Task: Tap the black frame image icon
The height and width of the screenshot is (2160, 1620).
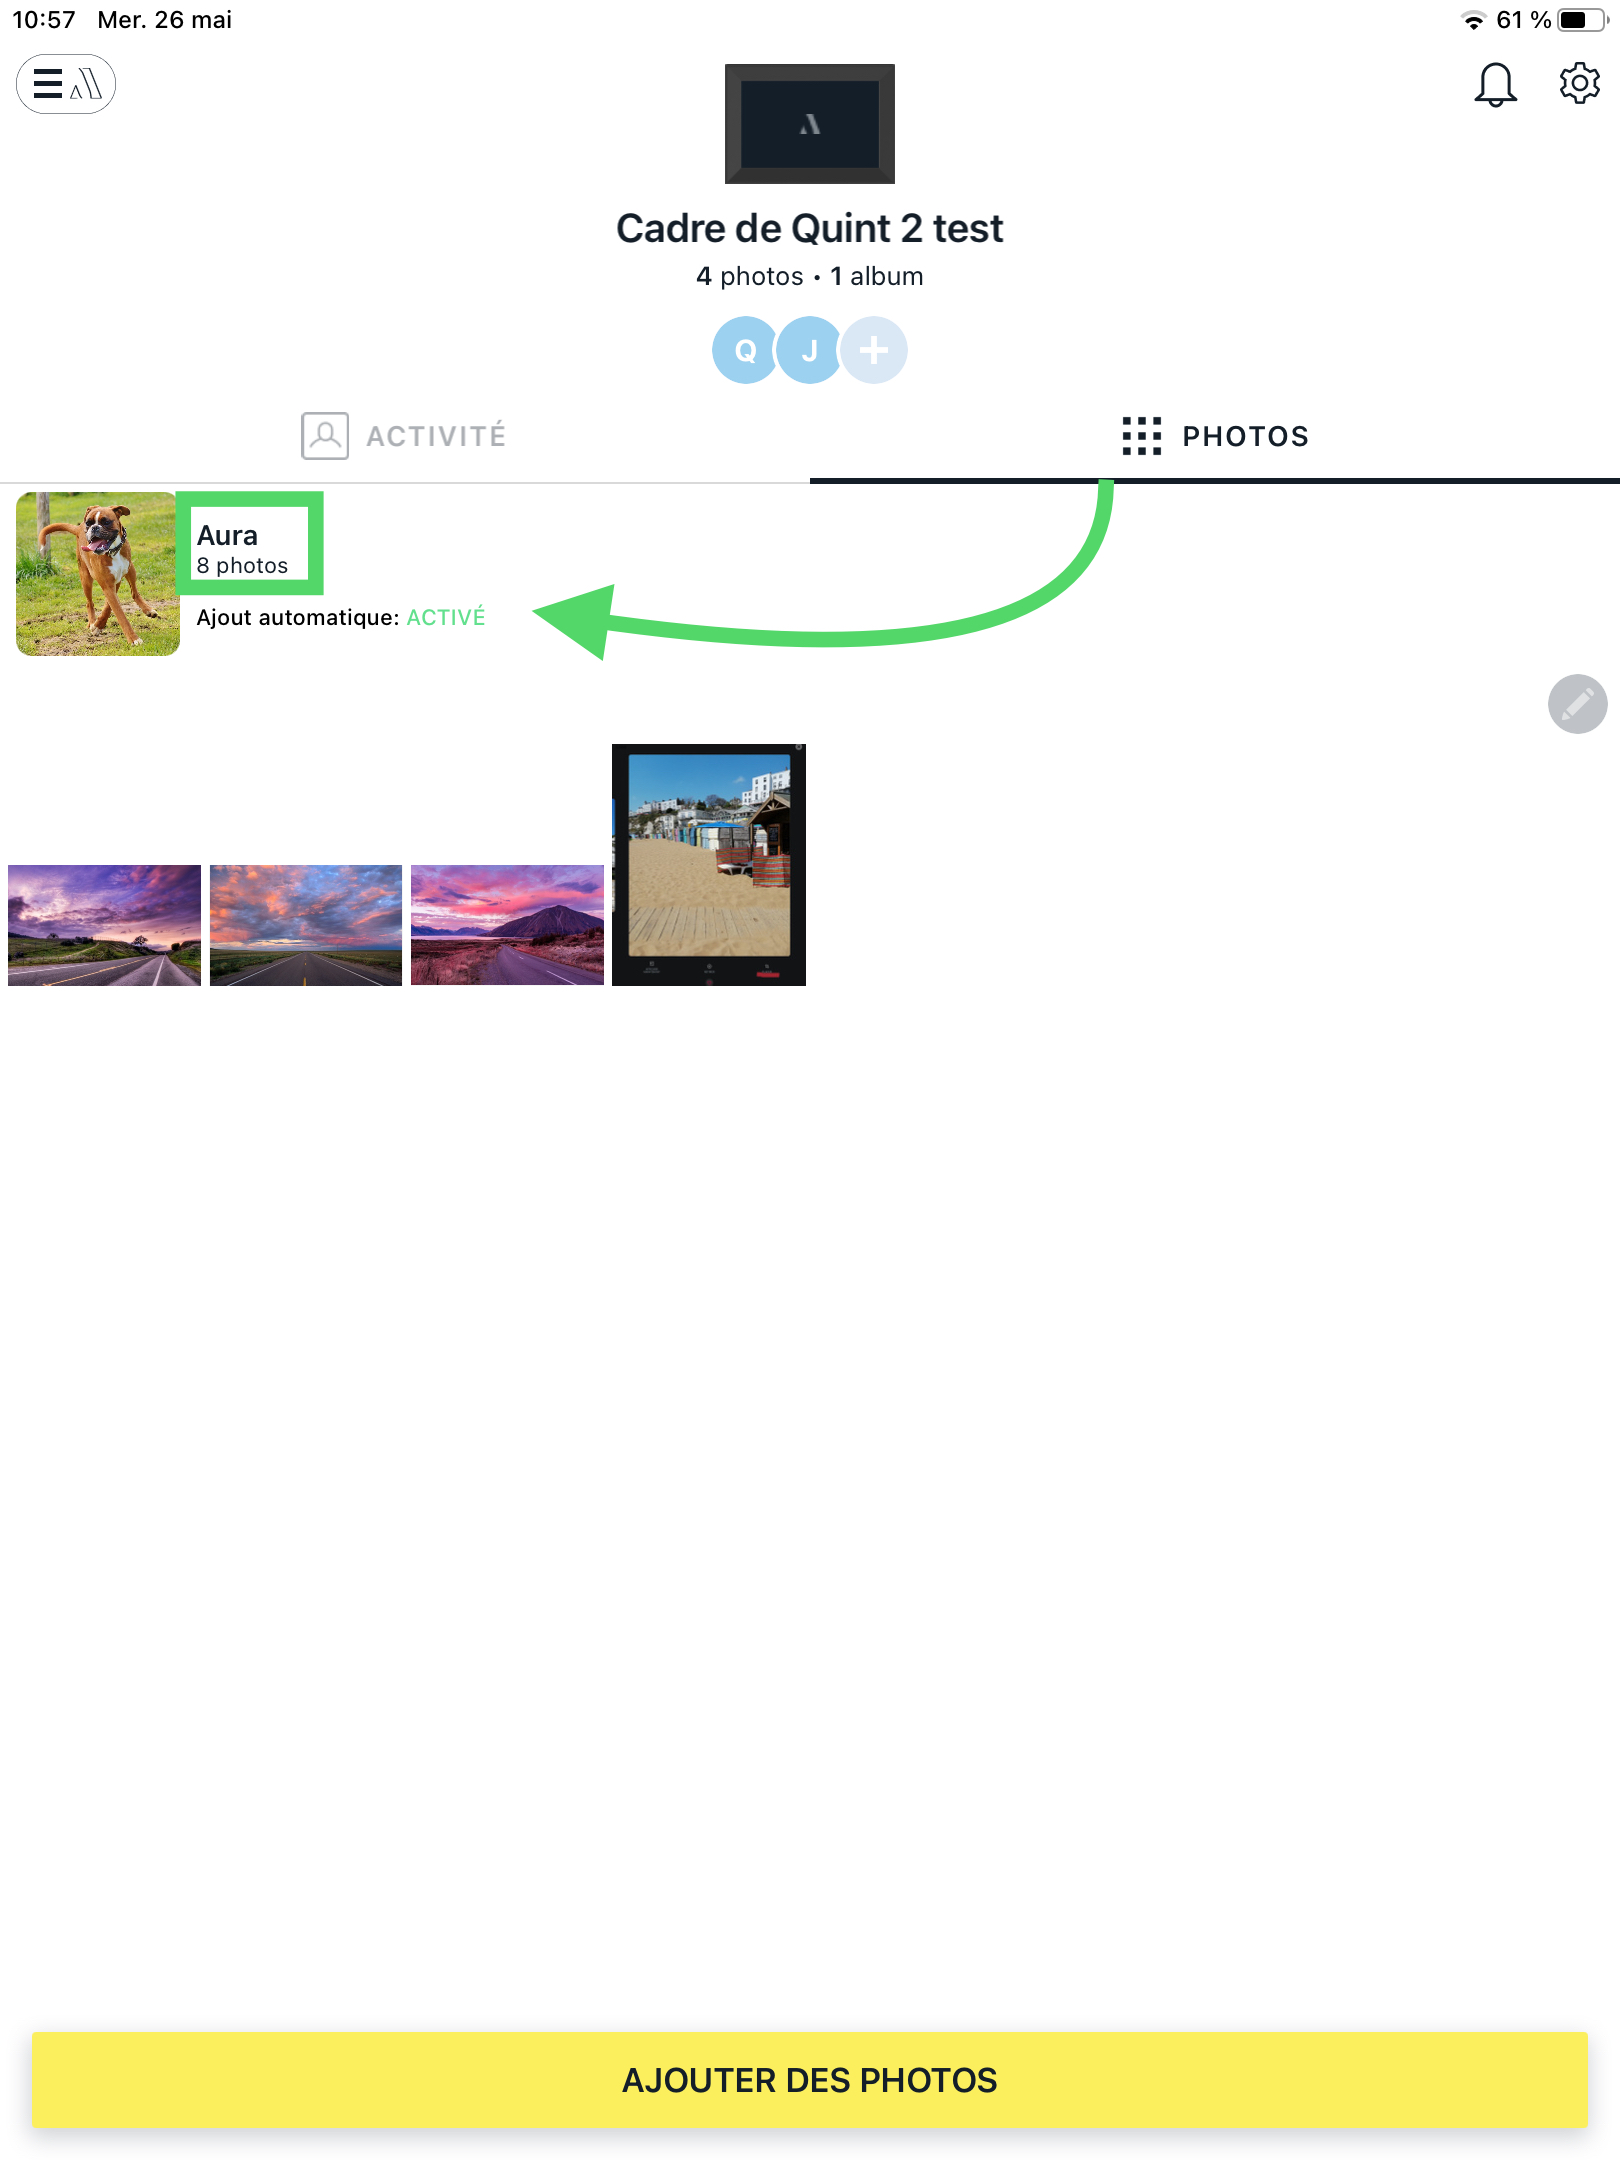Action: click(809, 124)
